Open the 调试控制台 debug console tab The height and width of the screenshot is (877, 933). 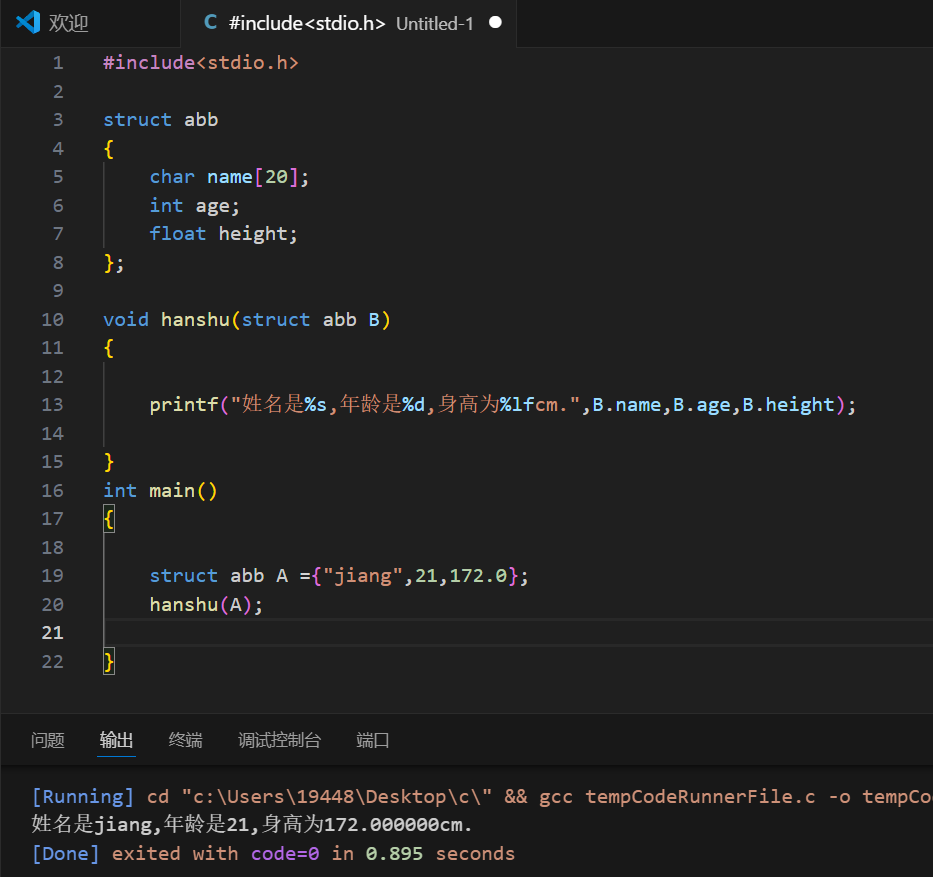279,740
